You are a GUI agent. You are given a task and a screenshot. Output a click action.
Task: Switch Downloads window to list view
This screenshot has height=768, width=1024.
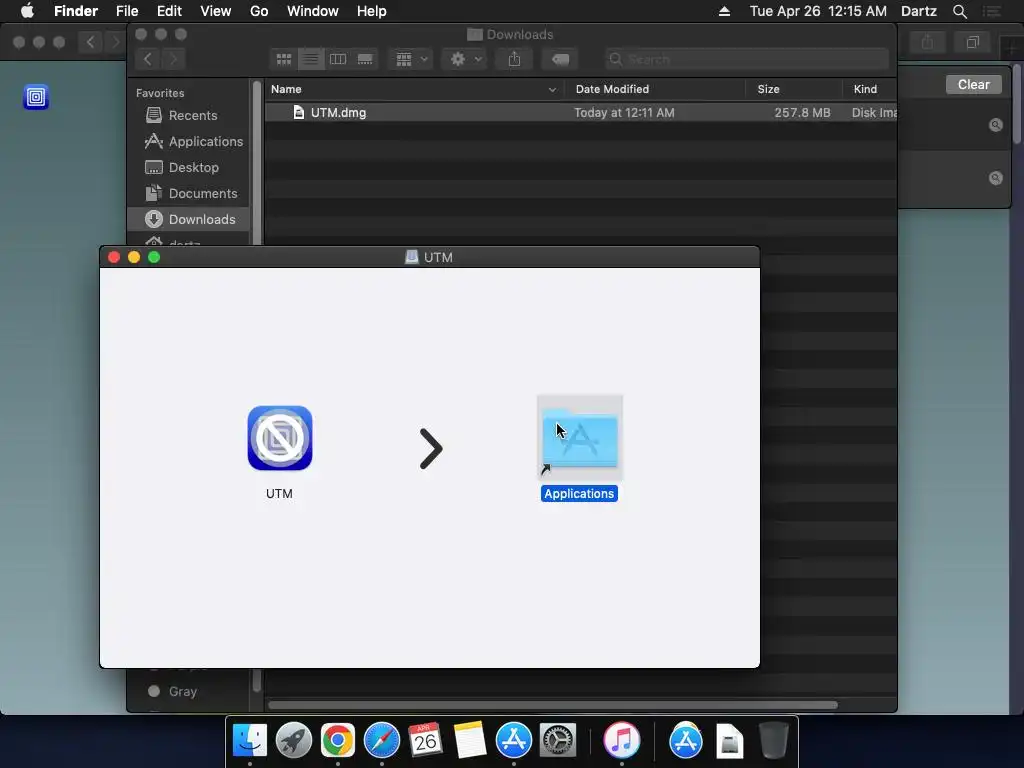311,59
